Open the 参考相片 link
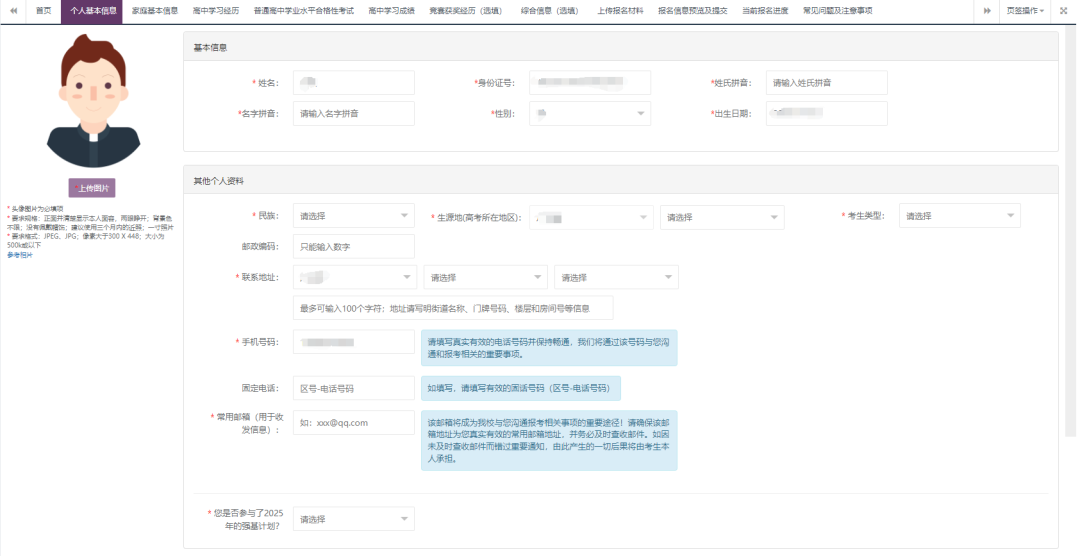 pos(20,255)
